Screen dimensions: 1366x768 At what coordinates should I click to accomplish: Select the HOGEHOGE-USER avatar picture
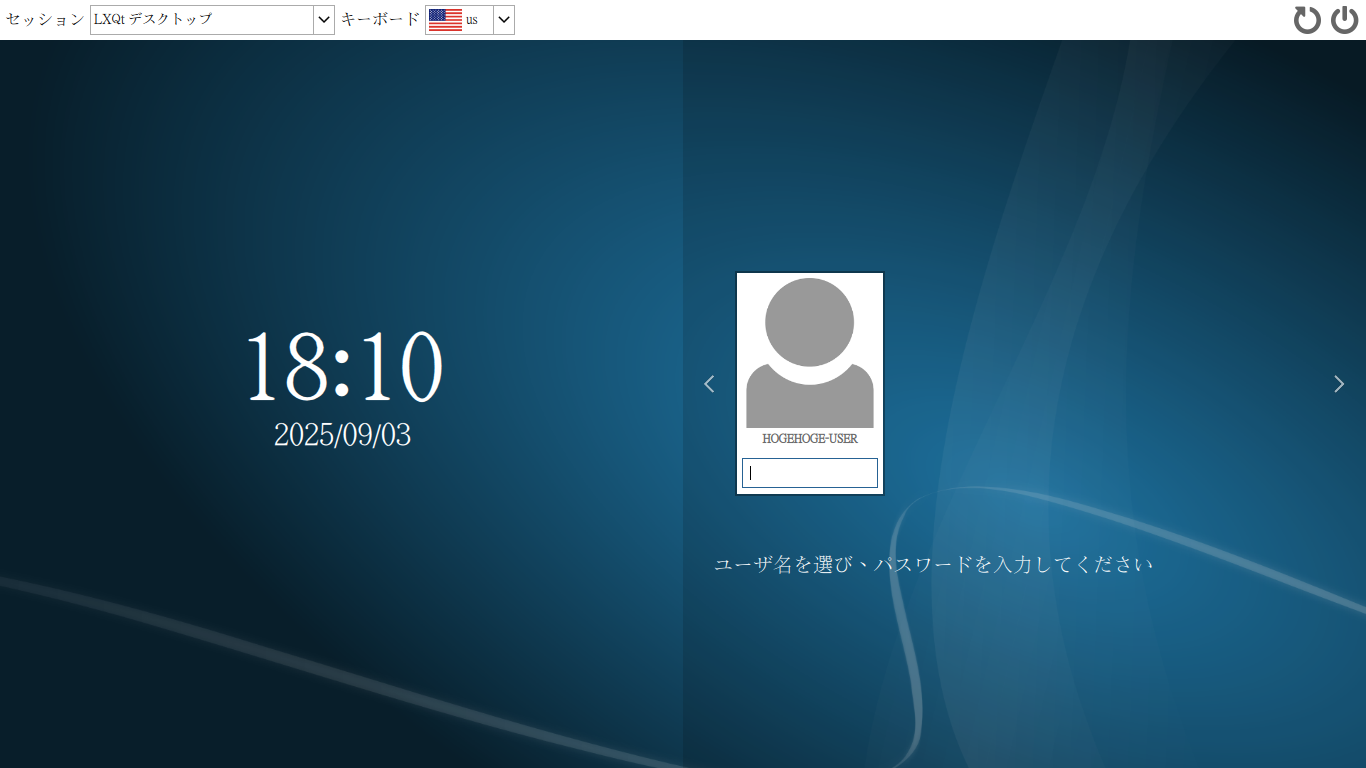pyautogui.click(x=810, y=353)
